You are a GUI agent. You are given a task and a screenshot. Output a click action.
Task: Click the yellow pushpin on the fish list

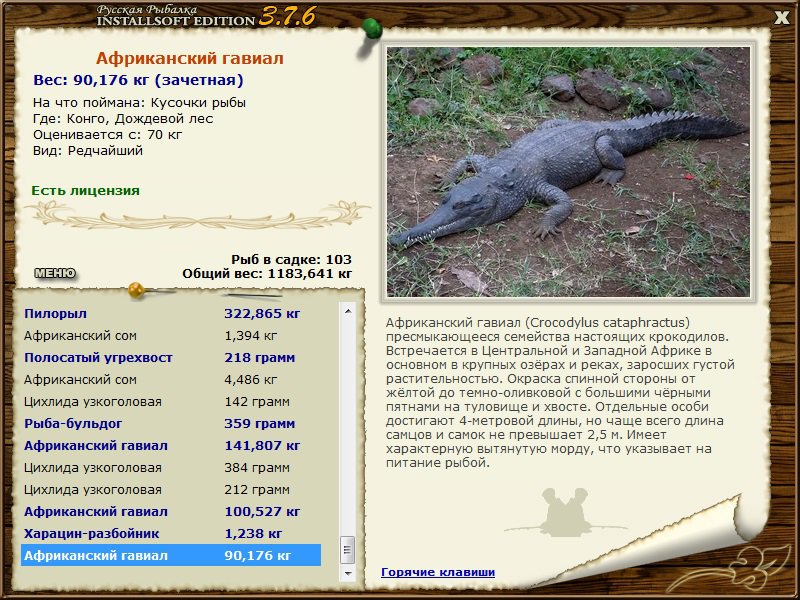click(137, 290)
